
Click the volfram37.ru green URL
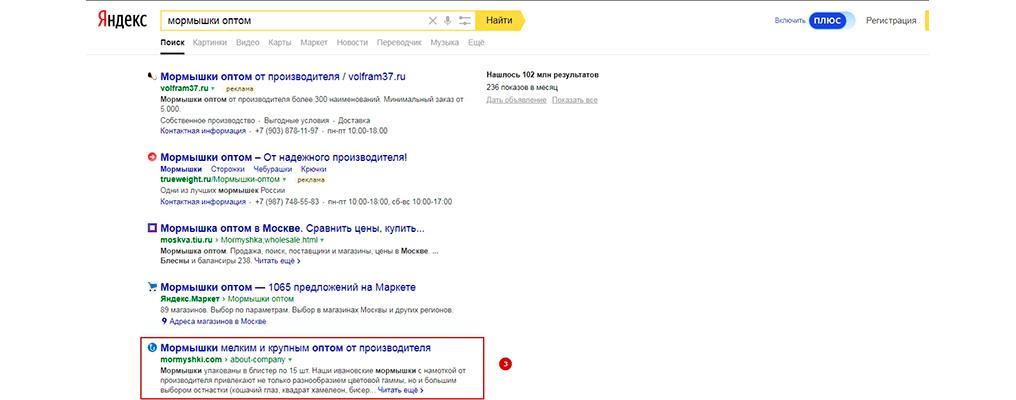[x=184, y=88]
